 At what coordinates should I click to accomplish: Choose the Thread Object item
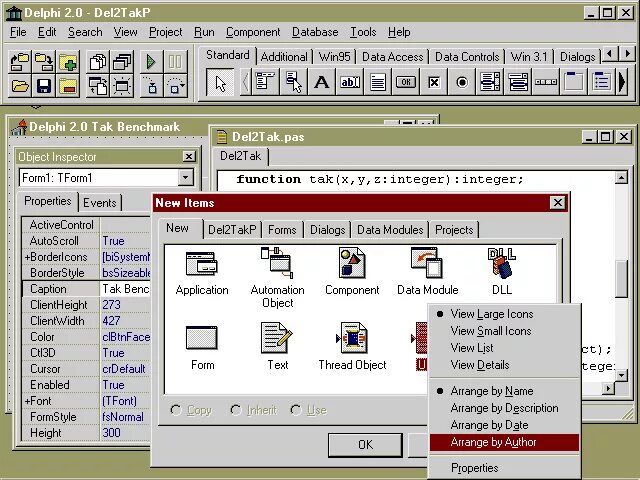coord(352,347)
